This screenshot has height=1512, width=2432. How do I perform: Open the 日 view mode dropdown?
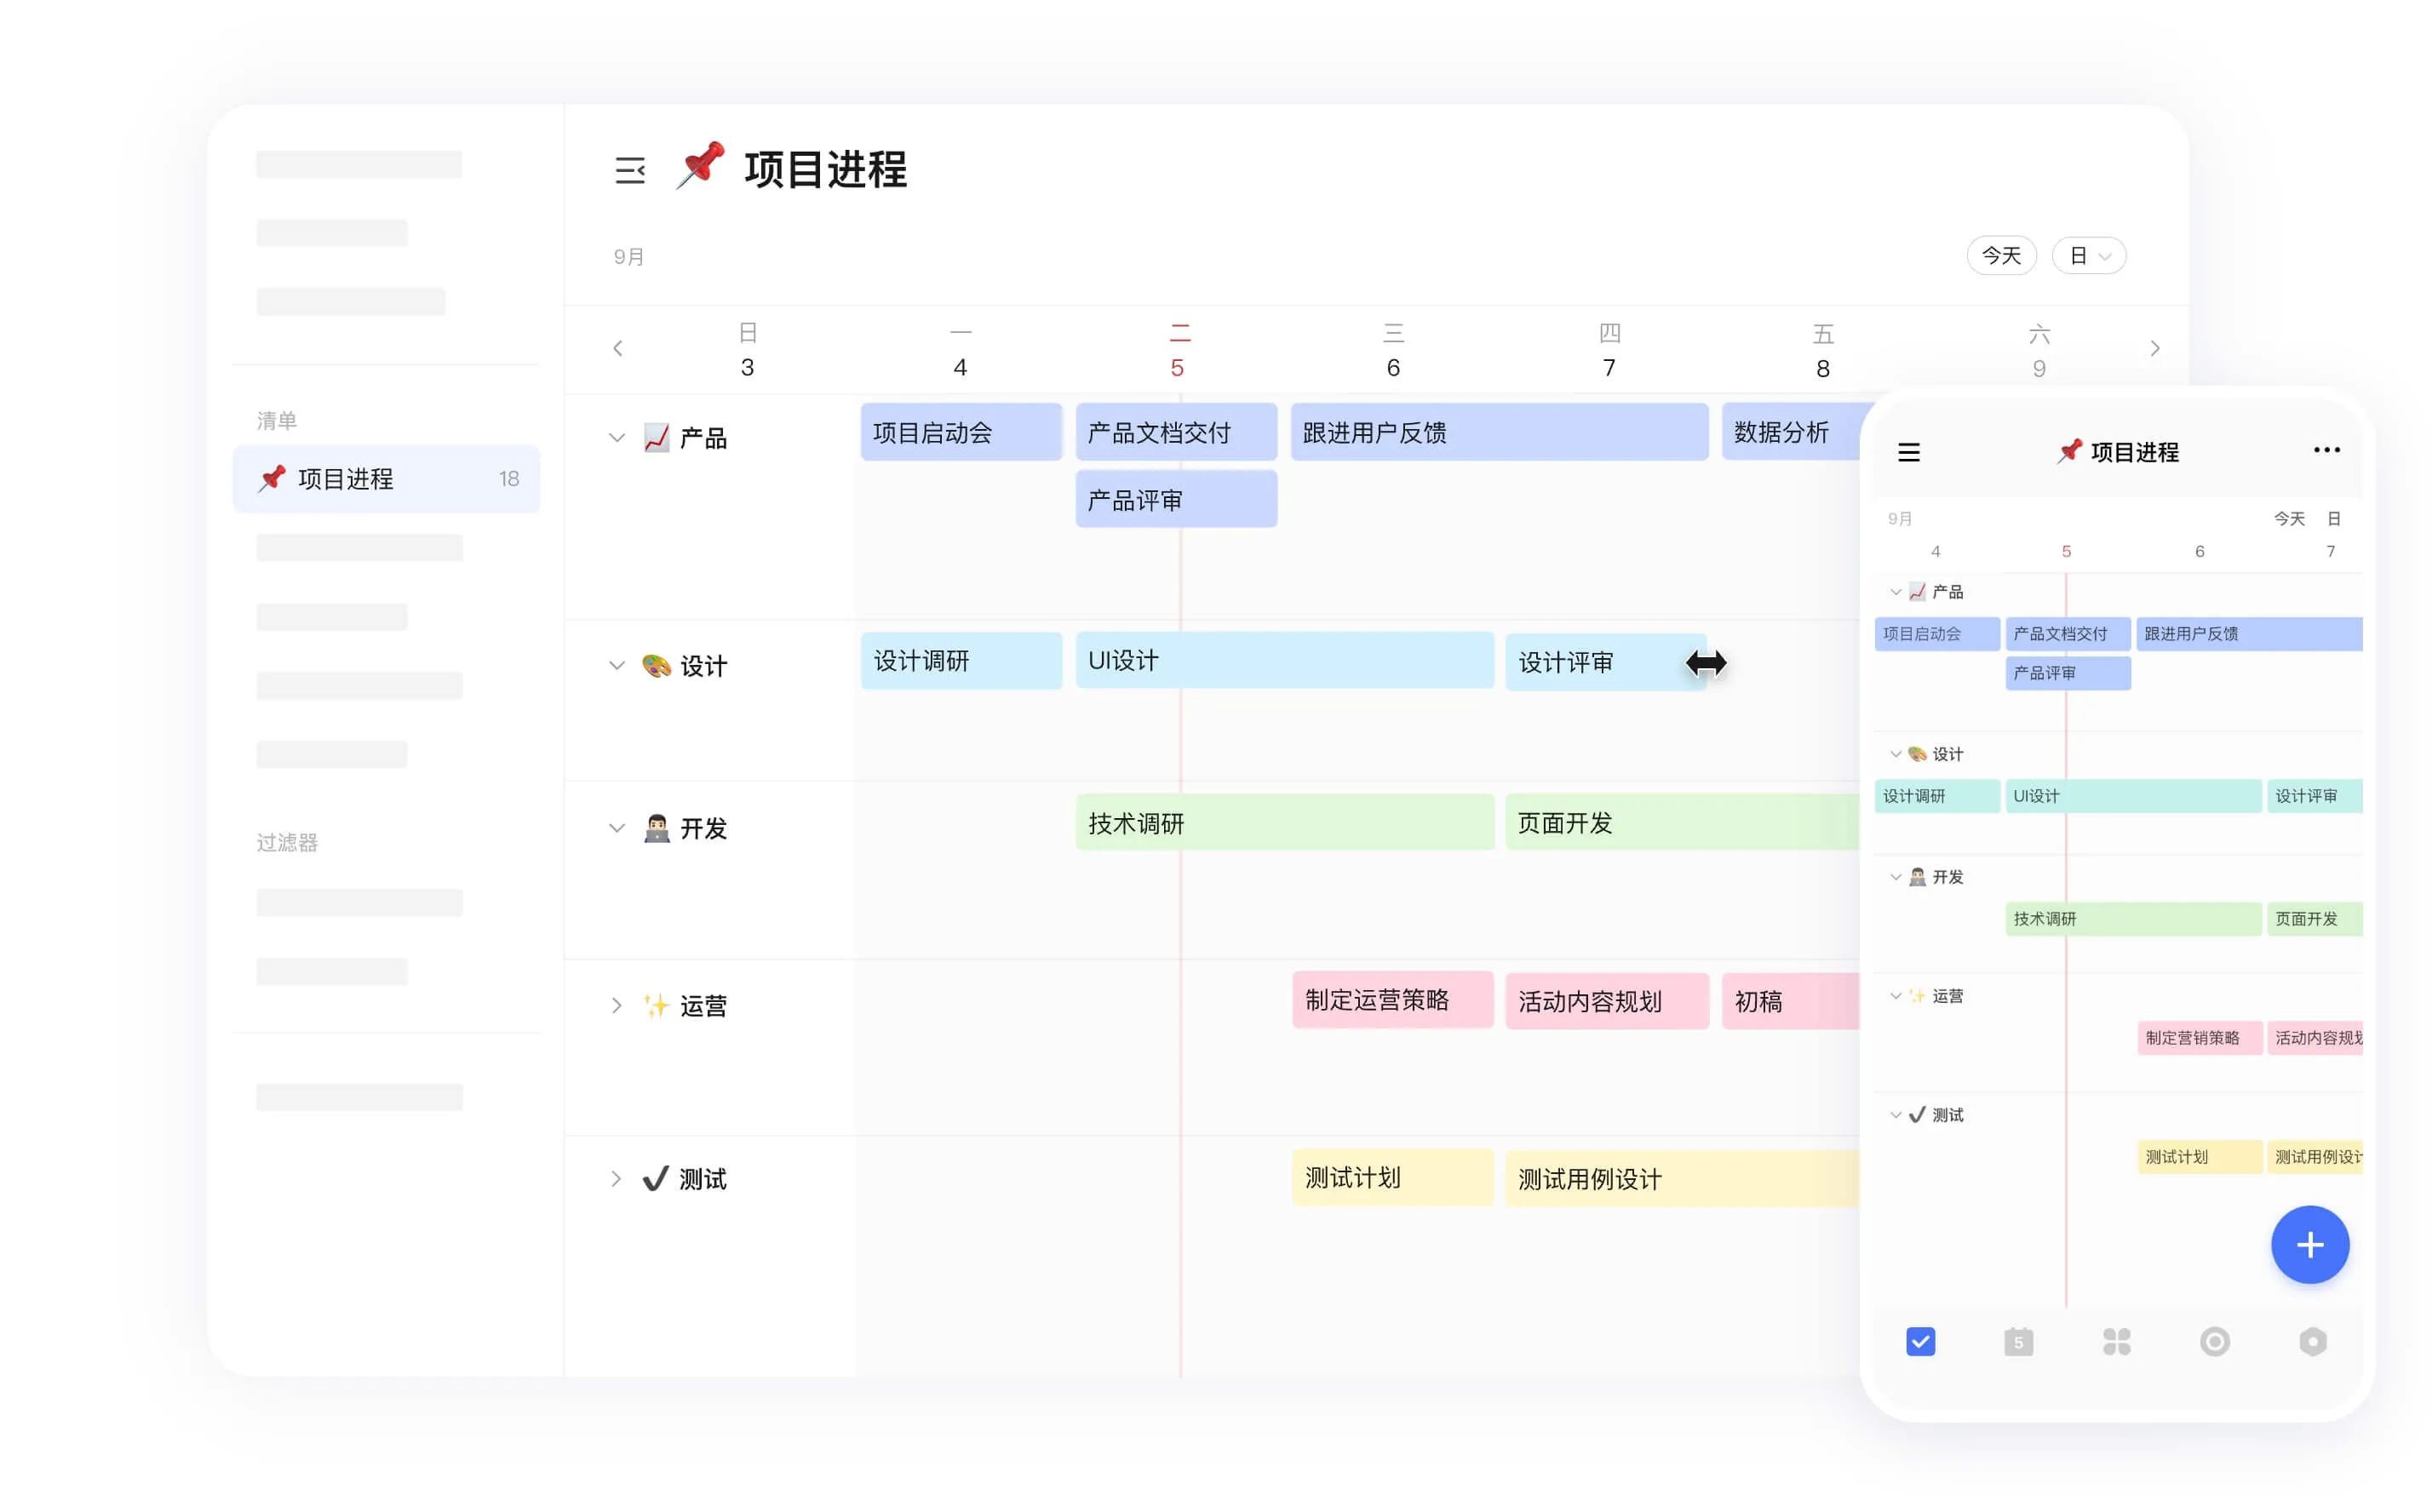[2088, 255]
